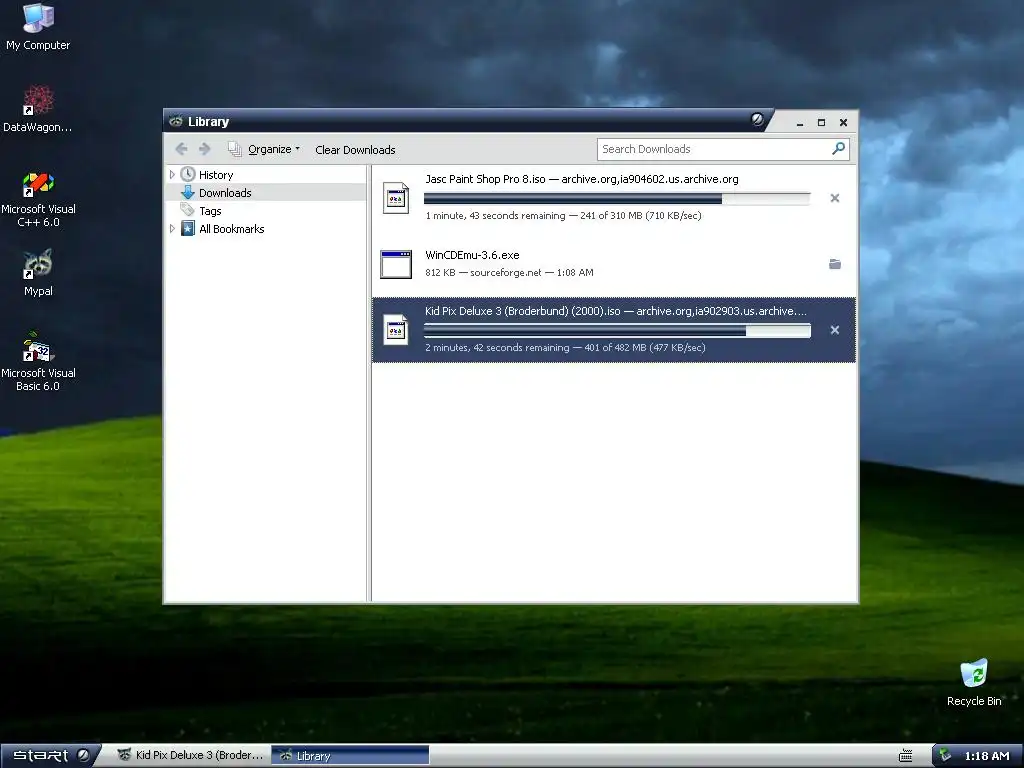
Task: Click the network tray icon by clock
Action: [x=944, y=756]
